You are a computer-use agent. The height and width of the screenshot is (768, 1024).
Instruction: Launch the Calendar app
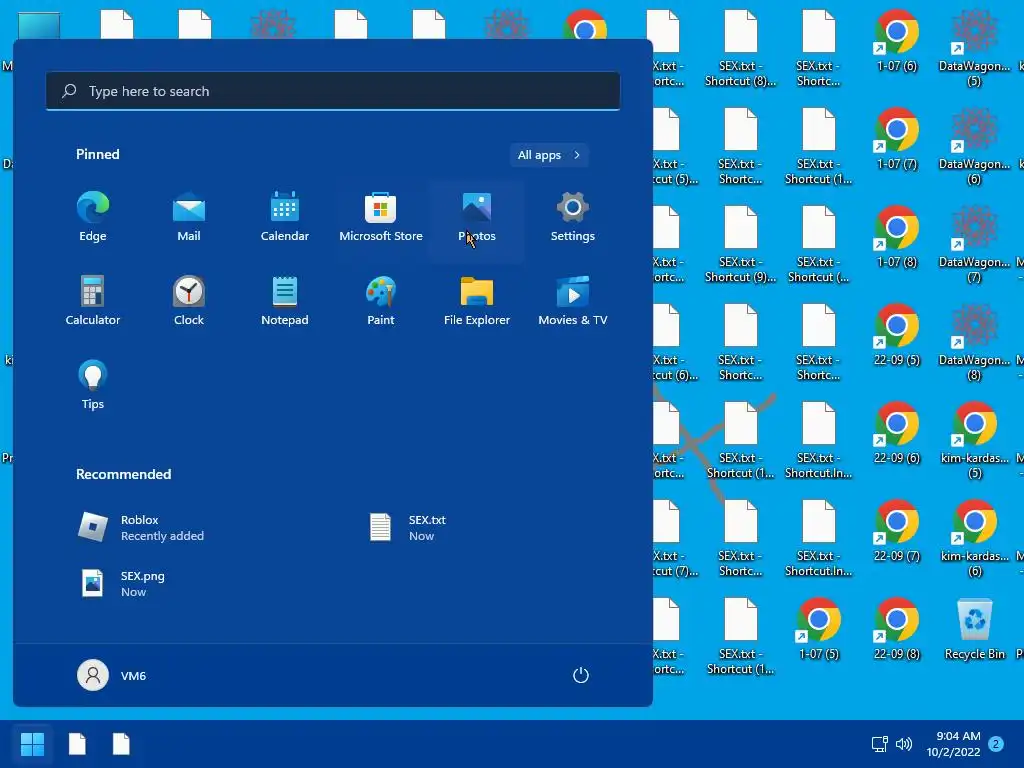285,217
